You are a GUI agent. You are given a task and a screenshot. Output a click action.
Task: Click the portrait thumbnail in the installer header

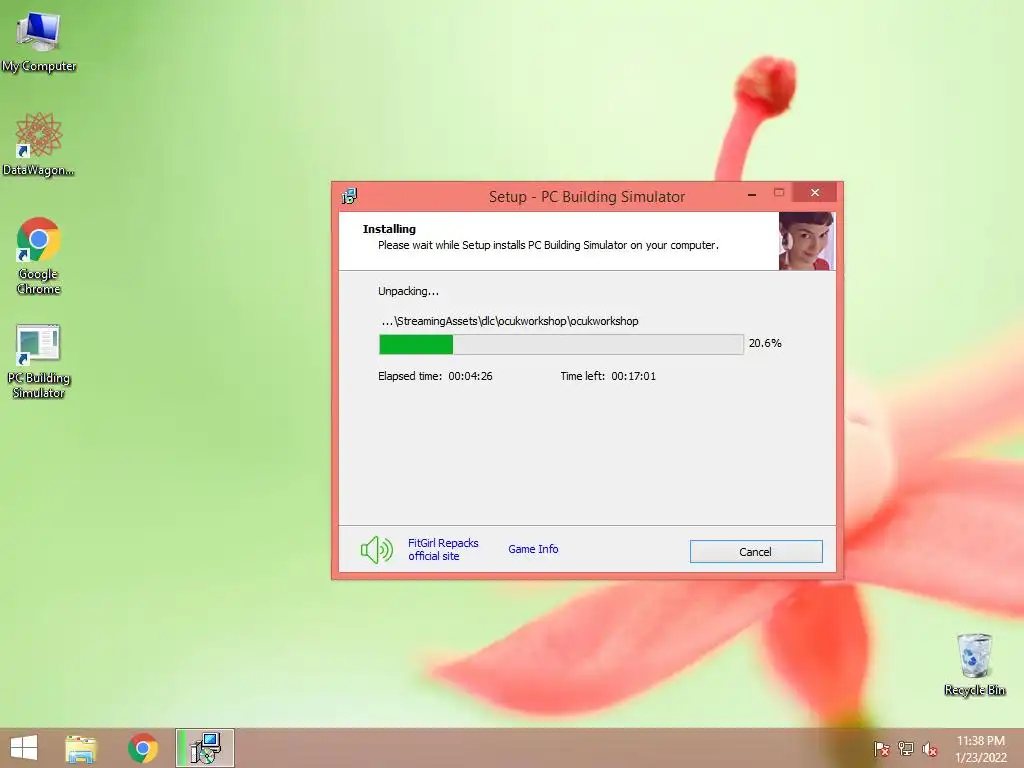(x=806, y=241)
